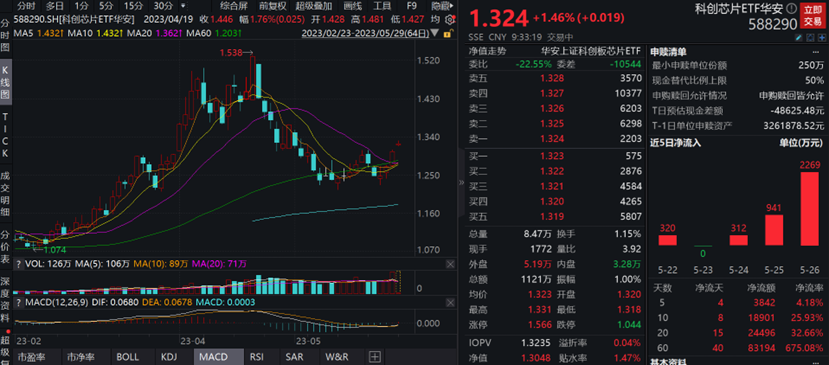Add a new indicator with plus button
Image resolution: width=829 pixels, height=365 pixels.
(374, 357)
